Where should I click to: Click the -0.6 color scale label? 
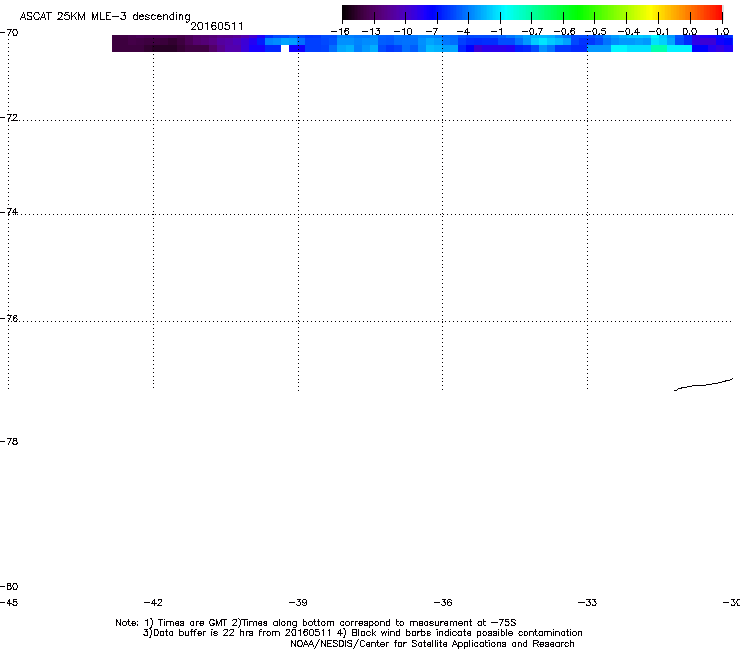pos(564,32)
